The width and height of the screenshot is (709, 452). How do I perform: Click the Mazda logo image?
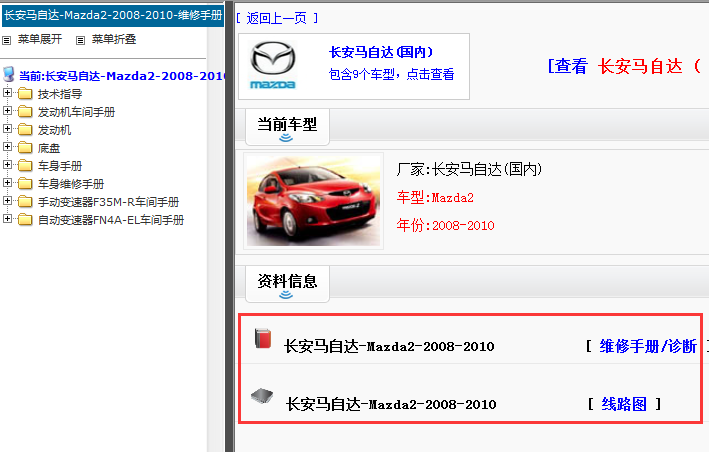tap(273, 66)
